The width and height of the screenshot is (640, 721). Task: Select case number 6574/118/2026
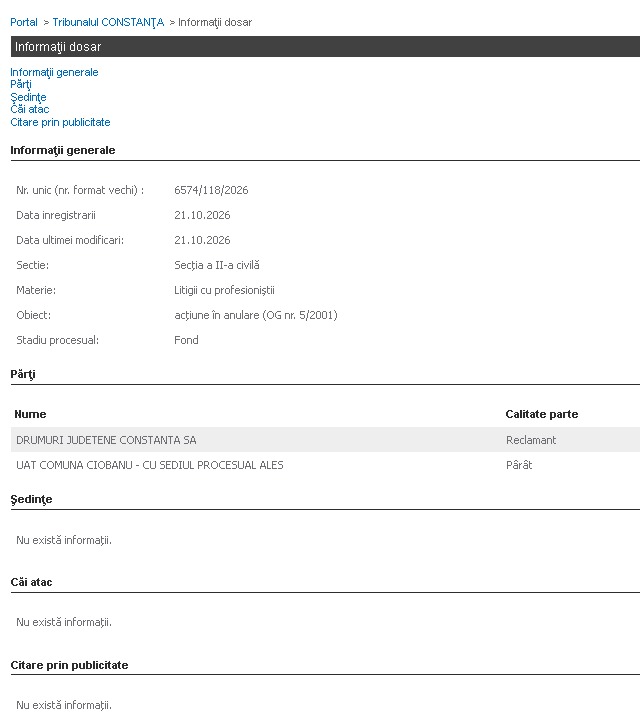211,190
